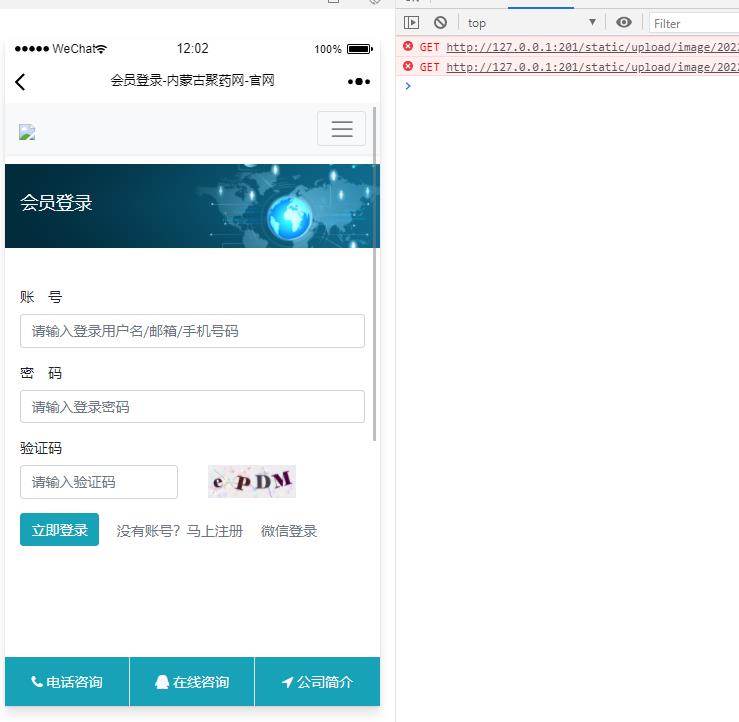Open the second GET error URL
Screen dimensions: 739x722
[592, 67]
